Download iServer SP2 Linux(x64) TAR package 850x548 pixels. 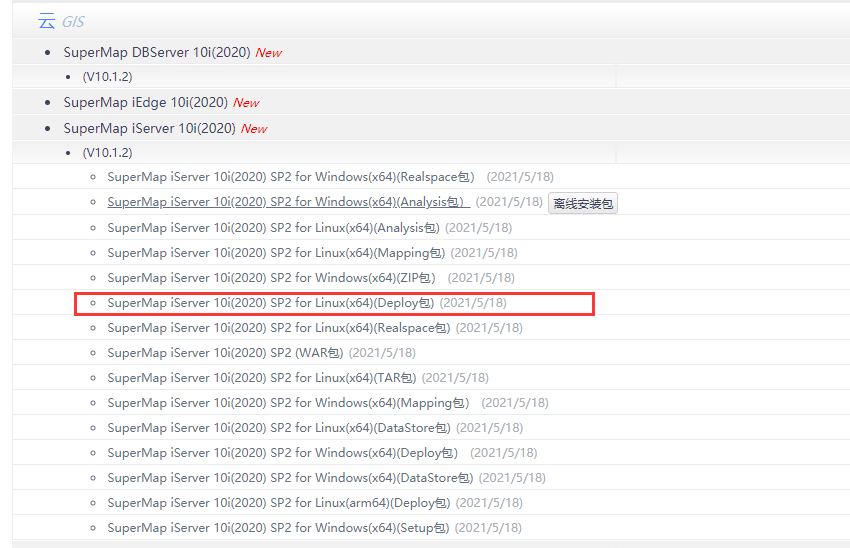262,378
